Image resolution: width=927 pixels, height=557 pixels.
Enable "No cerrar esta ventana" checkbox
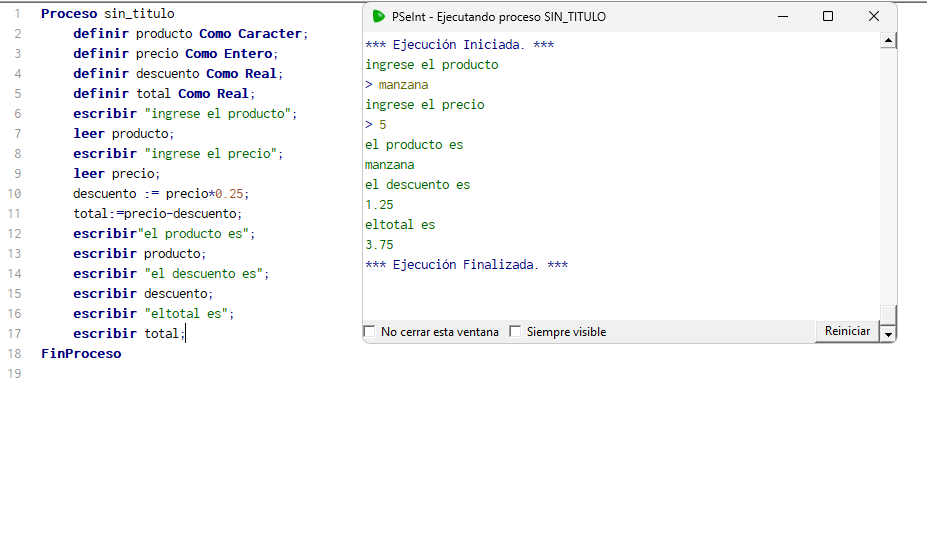click(370, 332)
